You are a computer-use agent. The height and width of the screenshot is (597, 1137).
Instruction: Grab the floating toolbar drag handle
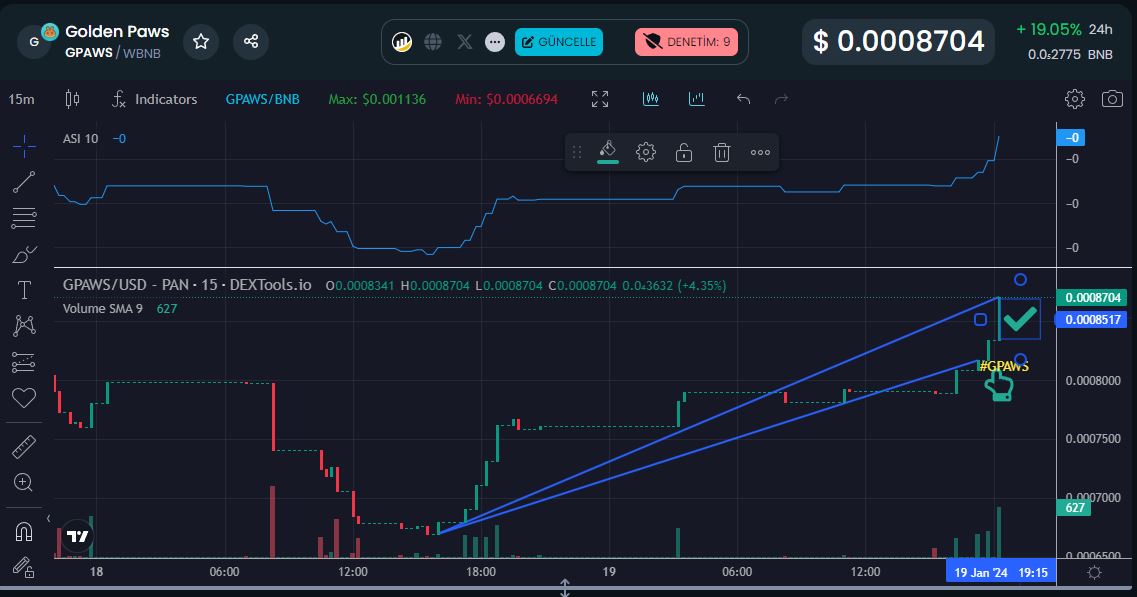point(577,152)
